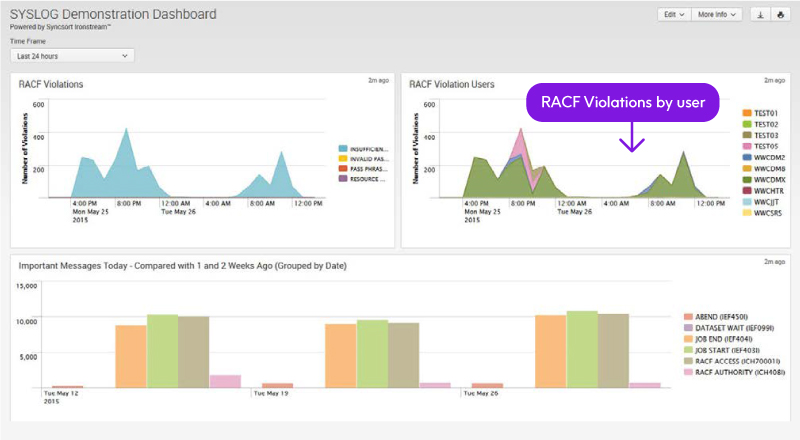The width and height of the screenshot is (800, 440).
Task: Click the TEST05 legend color swatch
Action: coord(747,146)
